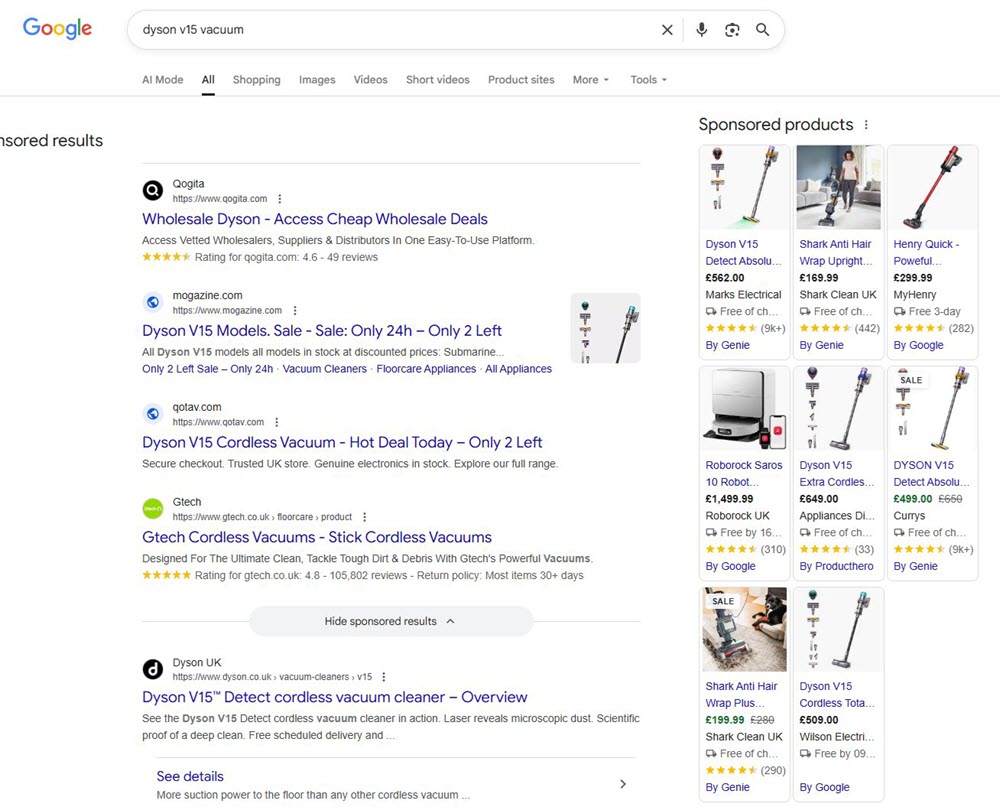Open the Short videos tab

[438, 80]
